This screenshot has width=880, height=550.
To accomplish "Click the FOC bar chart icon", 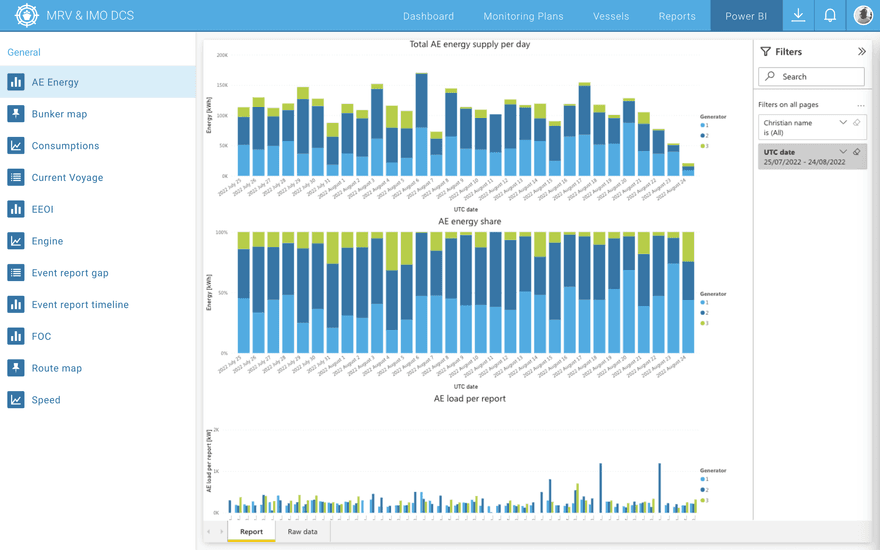I will [16, 336].
